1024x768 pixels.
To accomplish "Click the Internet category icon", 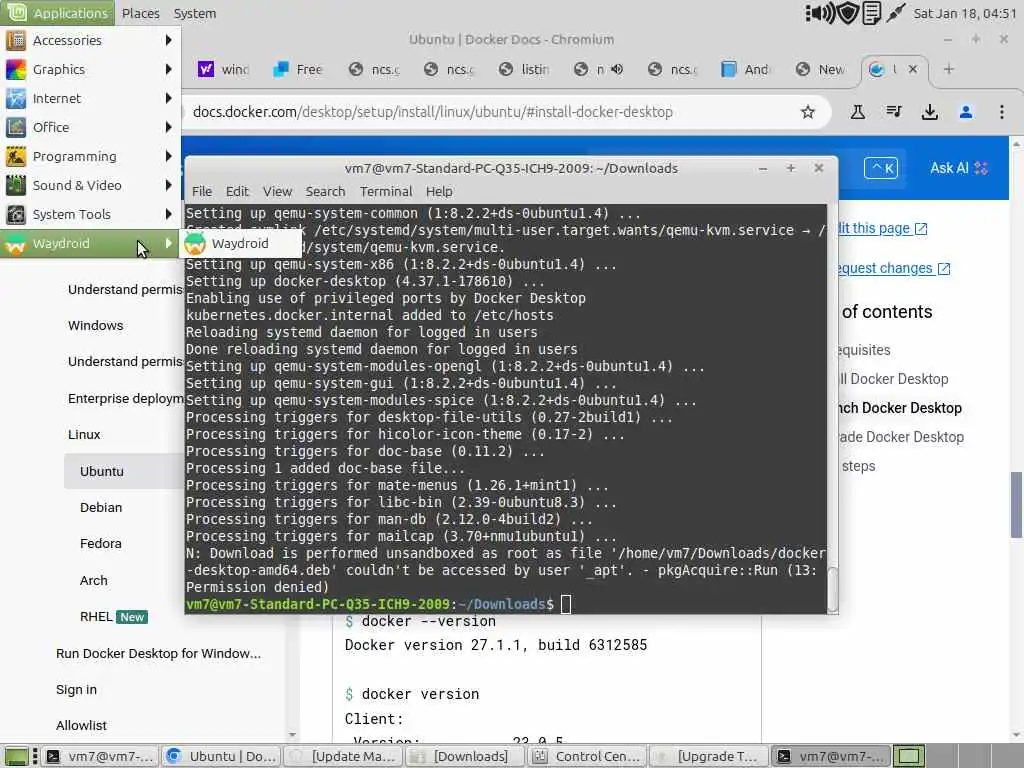I will pyautogui.click(x=16, y=99).
